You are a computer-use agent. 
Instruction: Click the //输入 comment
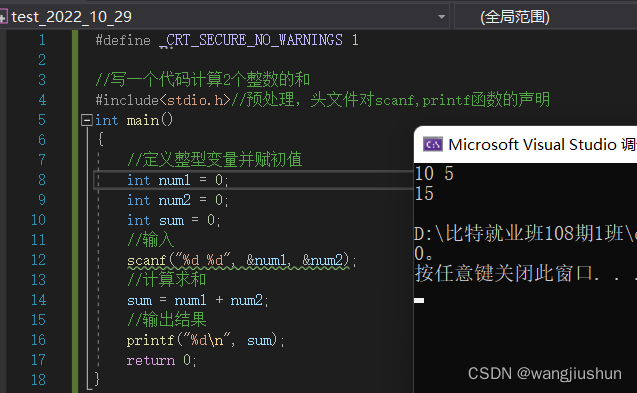pos(150,240)
